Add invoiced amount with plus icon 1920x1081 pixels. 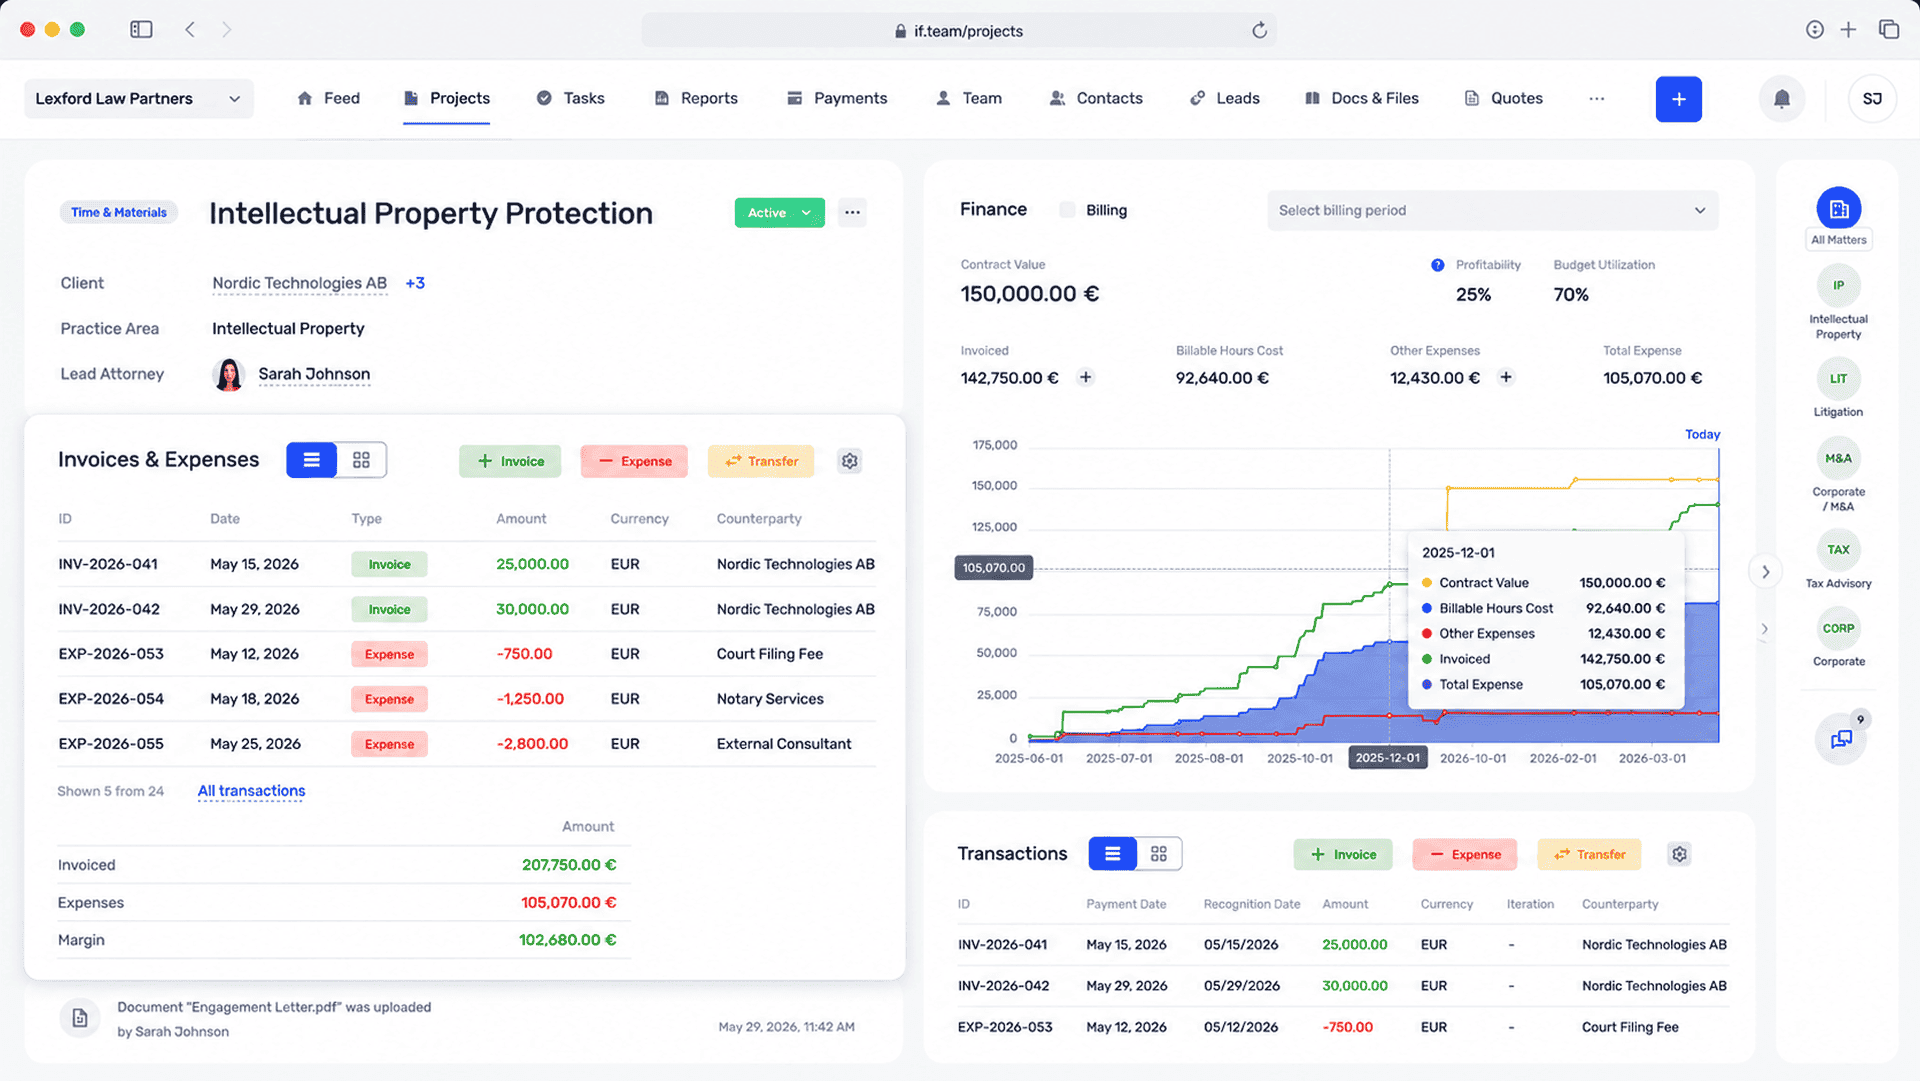coord(1085,377)
